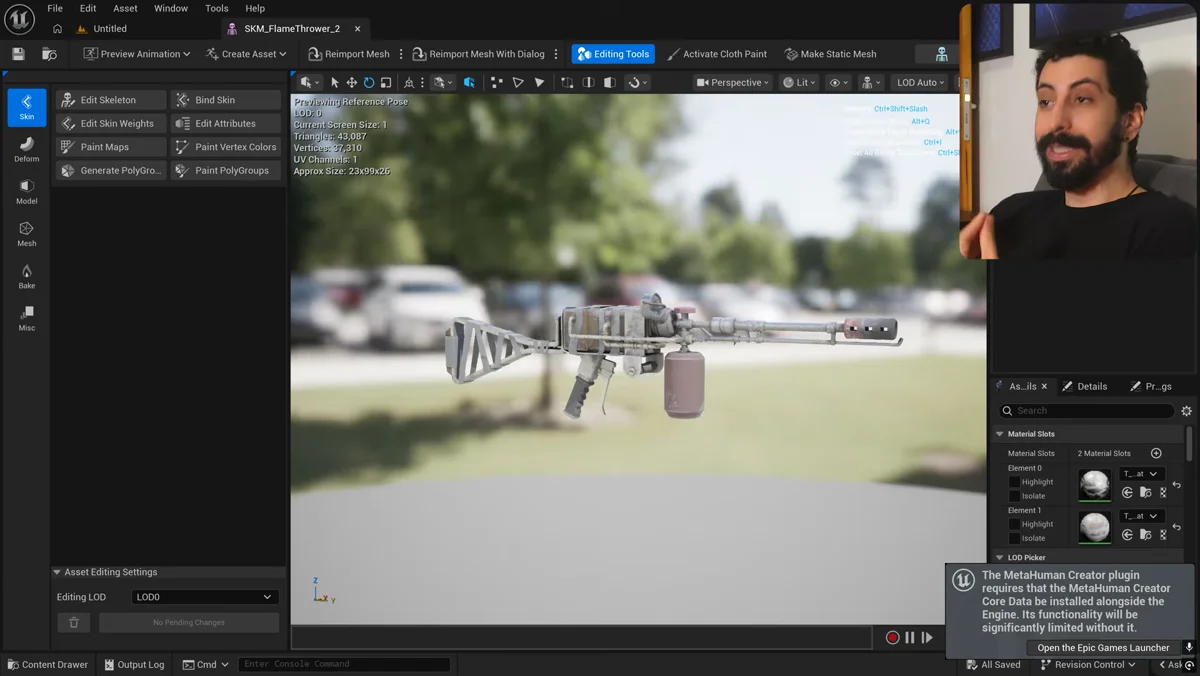Collapse the LOD Picker section

click(x=999, y=558)
